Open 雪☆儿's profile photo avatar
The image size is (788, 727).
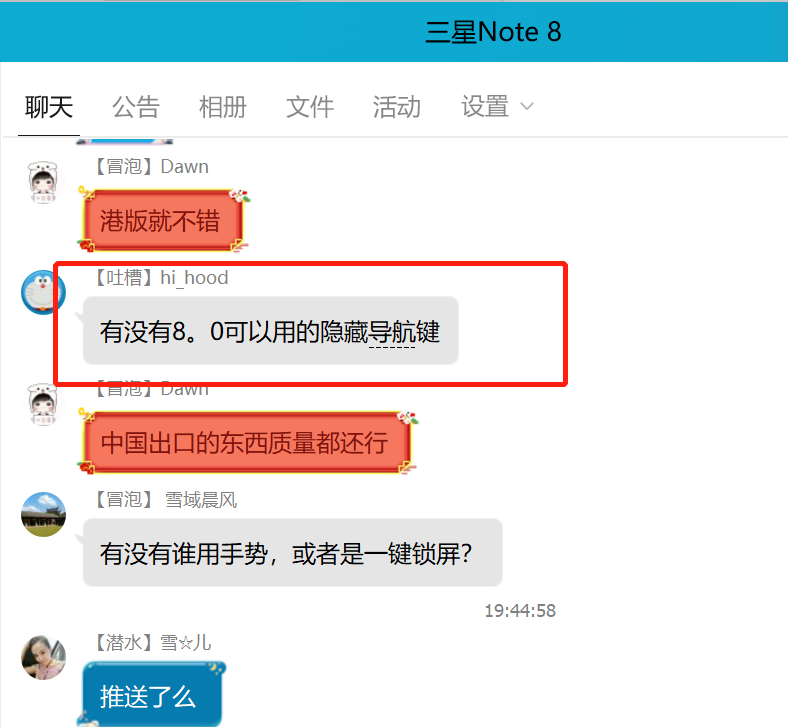click(43, 658)
